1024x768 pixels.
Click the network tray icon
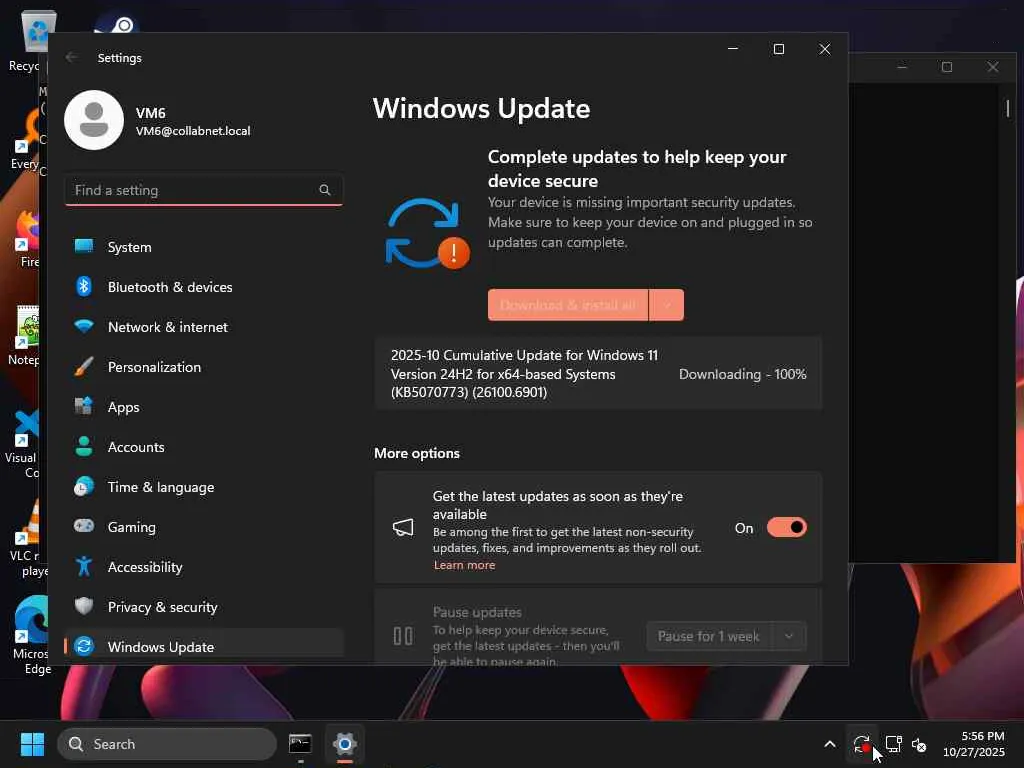point(893,744)
